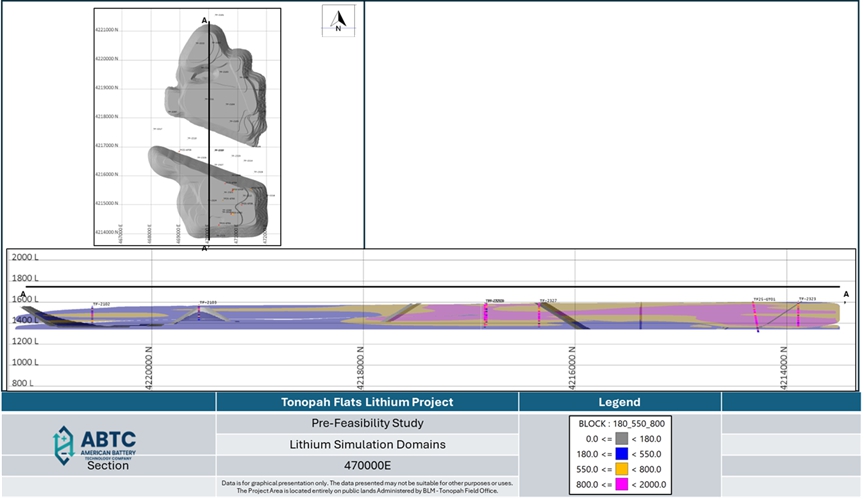Click the A label at section's left end
The width and height of the screenshot is (864, 499).
pyautogui.click(x=23, y=294)
